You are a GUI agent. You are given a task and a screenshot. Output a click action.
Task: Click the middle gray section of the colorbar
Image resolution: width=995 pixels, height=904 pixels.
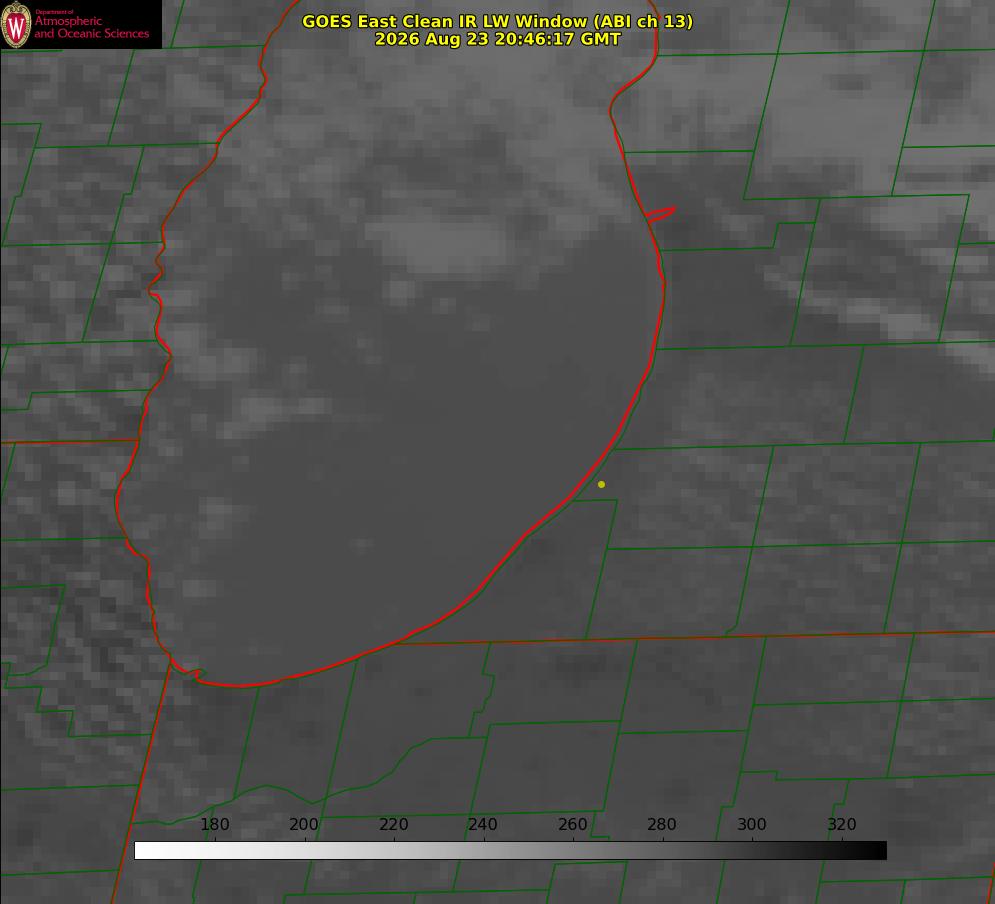510,851
